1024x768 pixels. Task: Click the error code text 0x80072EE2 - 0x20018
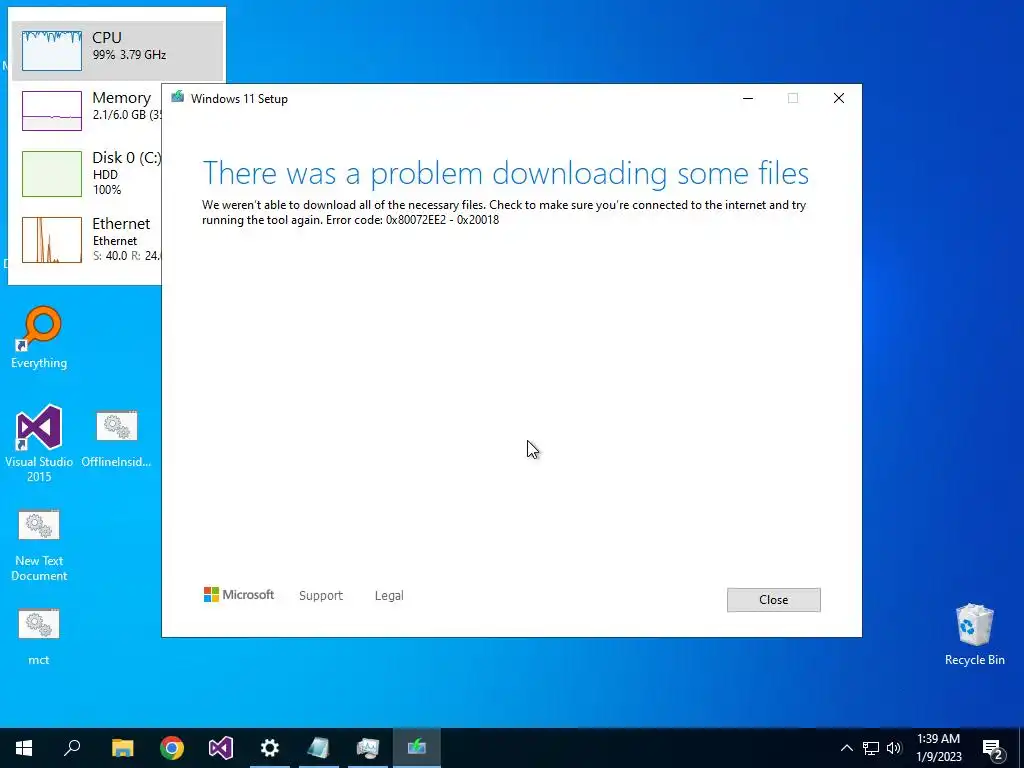point(442,220)
